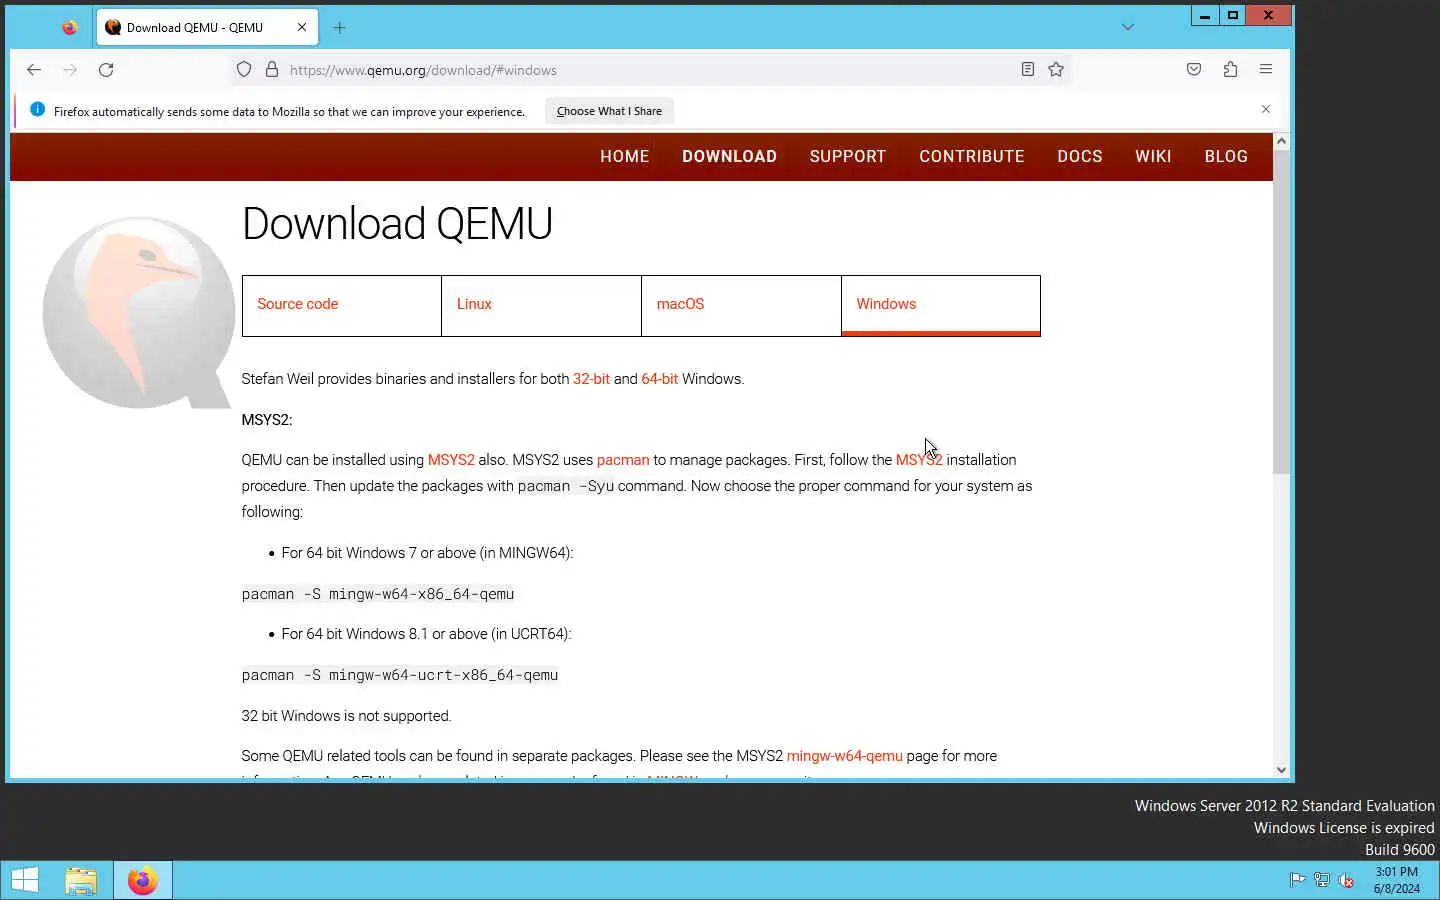Open the pacman link

[623, 460]
